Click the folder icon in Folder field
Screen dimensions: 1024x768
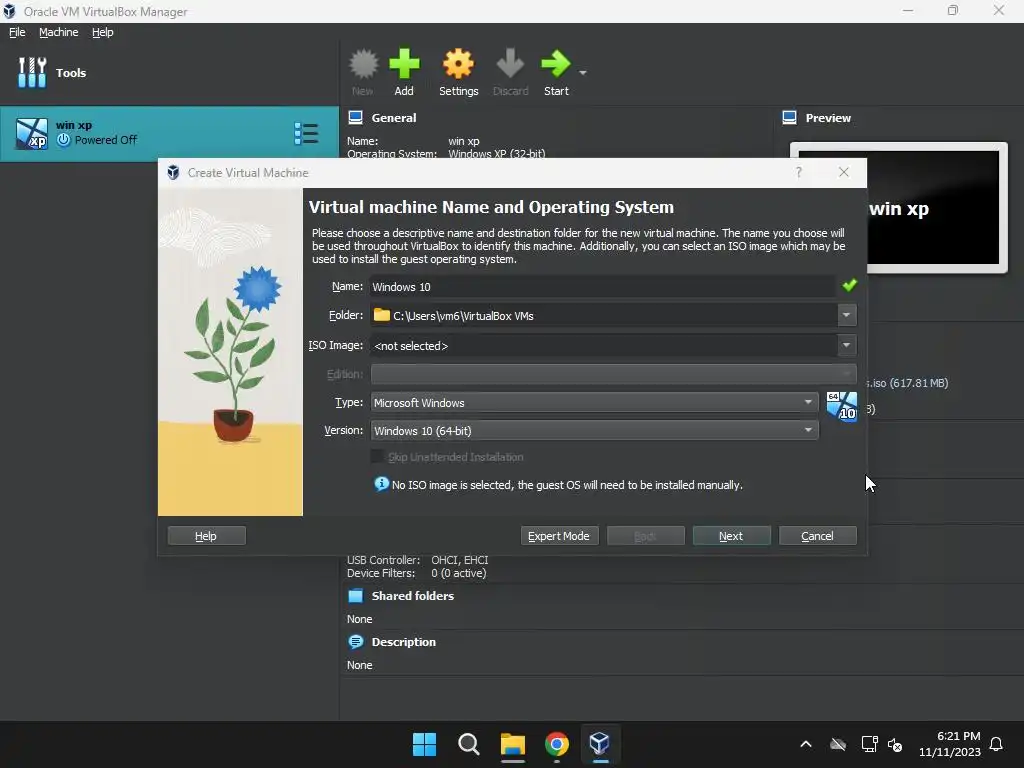381,315
